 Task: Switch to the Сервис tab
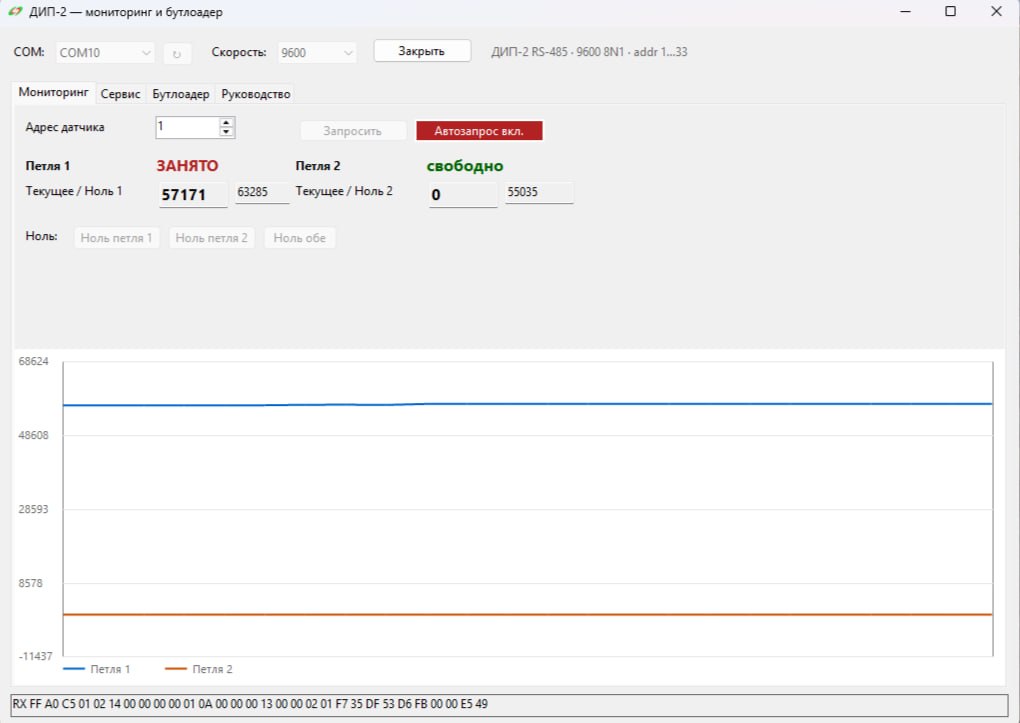tap(120, 94)
